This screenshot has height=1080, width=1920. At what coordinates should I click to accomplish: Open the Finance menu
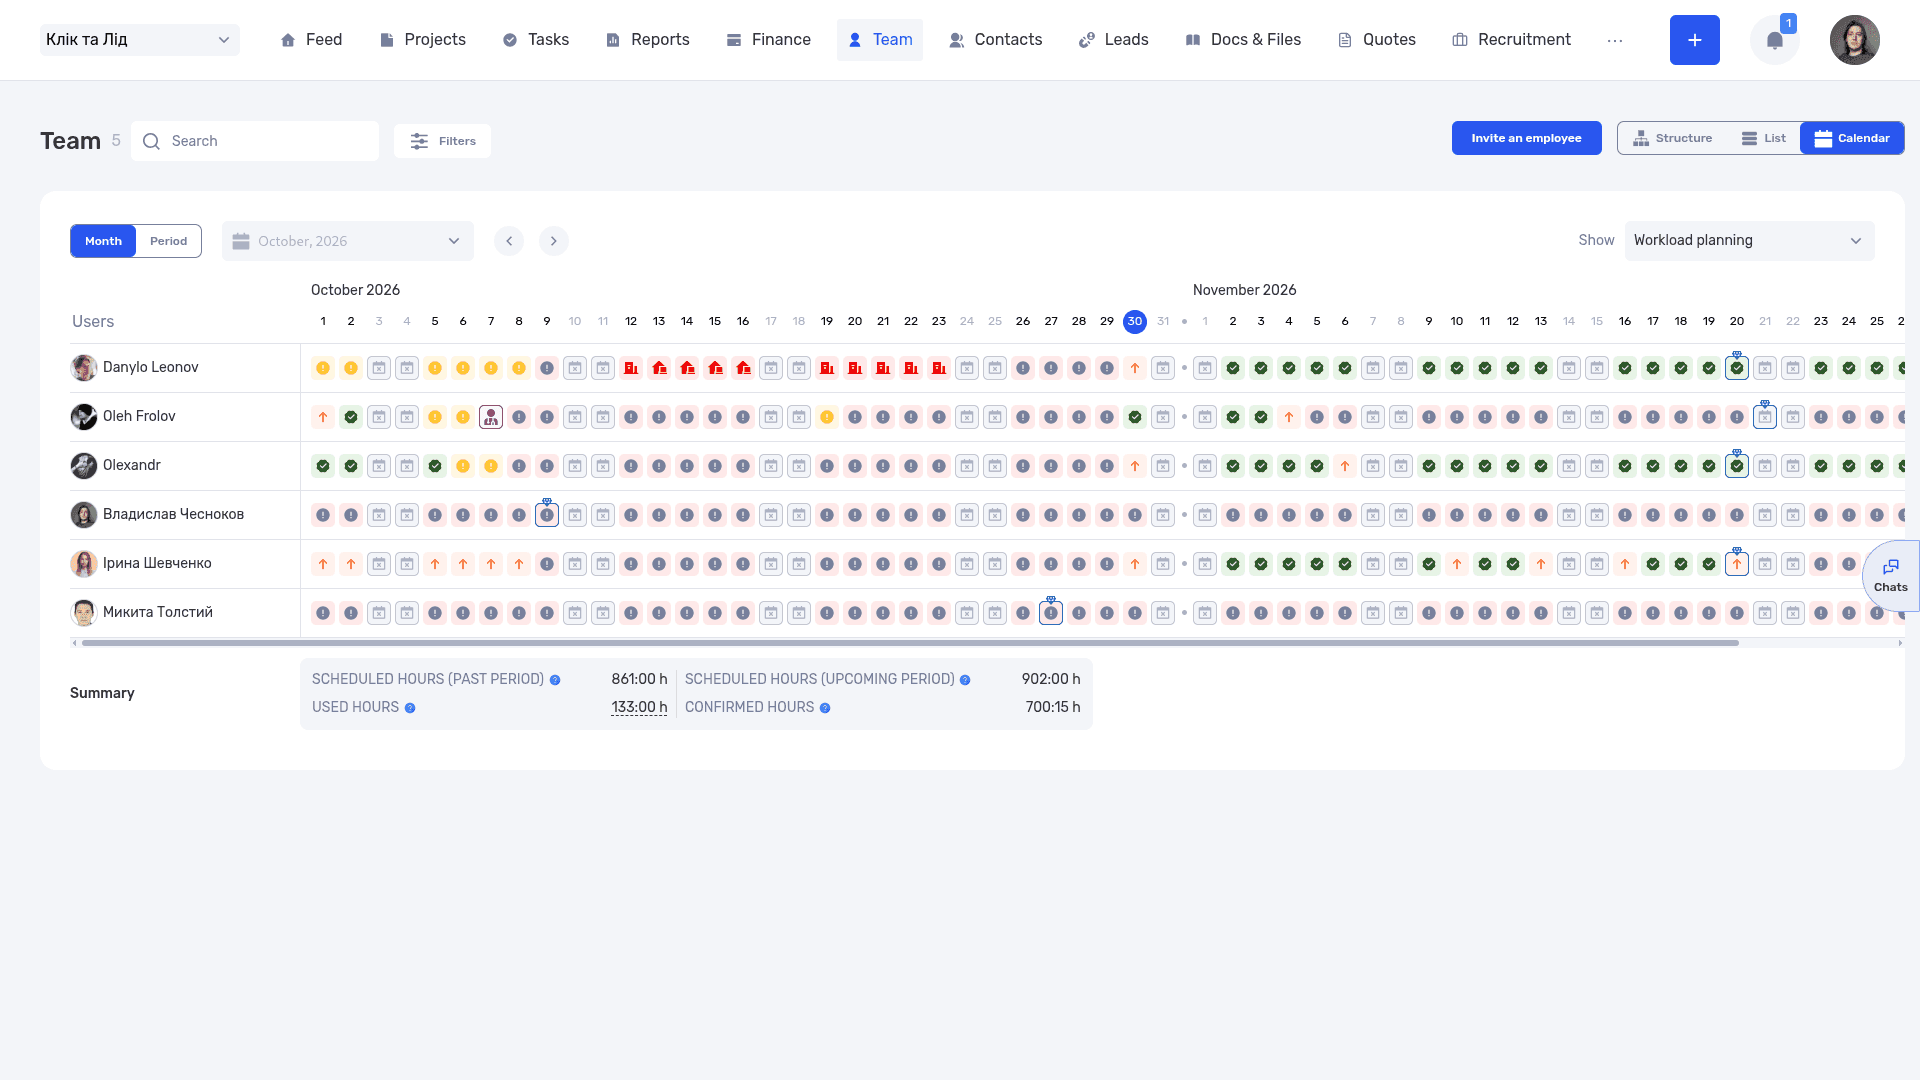[x=769, y=40]
